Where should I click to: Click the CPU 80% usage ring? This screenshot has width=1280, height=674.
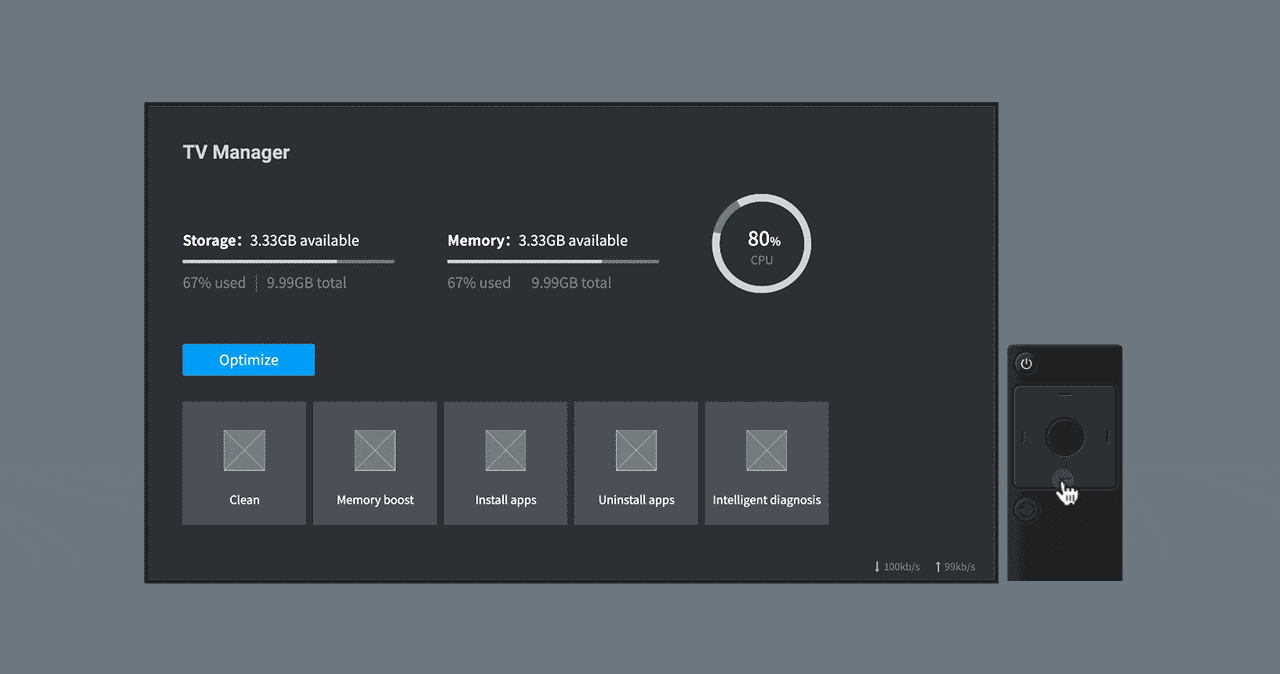(x=762, y=244)
